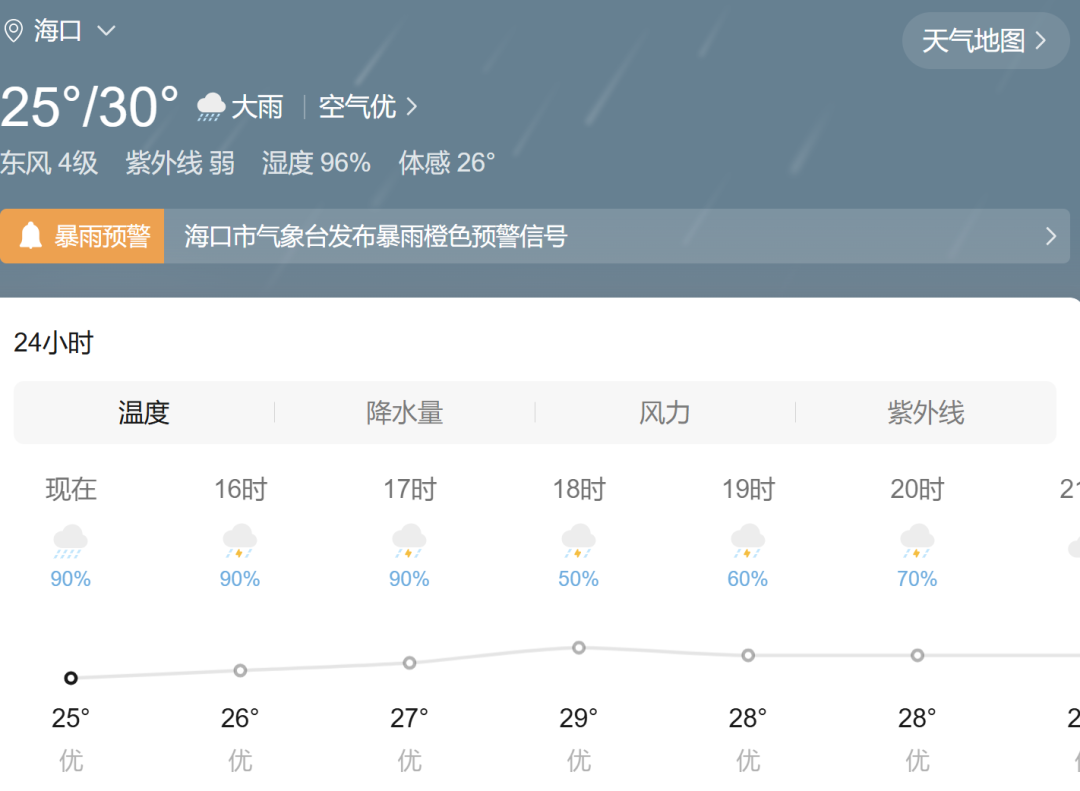Select the 现在 temperature point on chart
The height and width of the screenshot is (791, 1080).
click(x=70, y=678)
